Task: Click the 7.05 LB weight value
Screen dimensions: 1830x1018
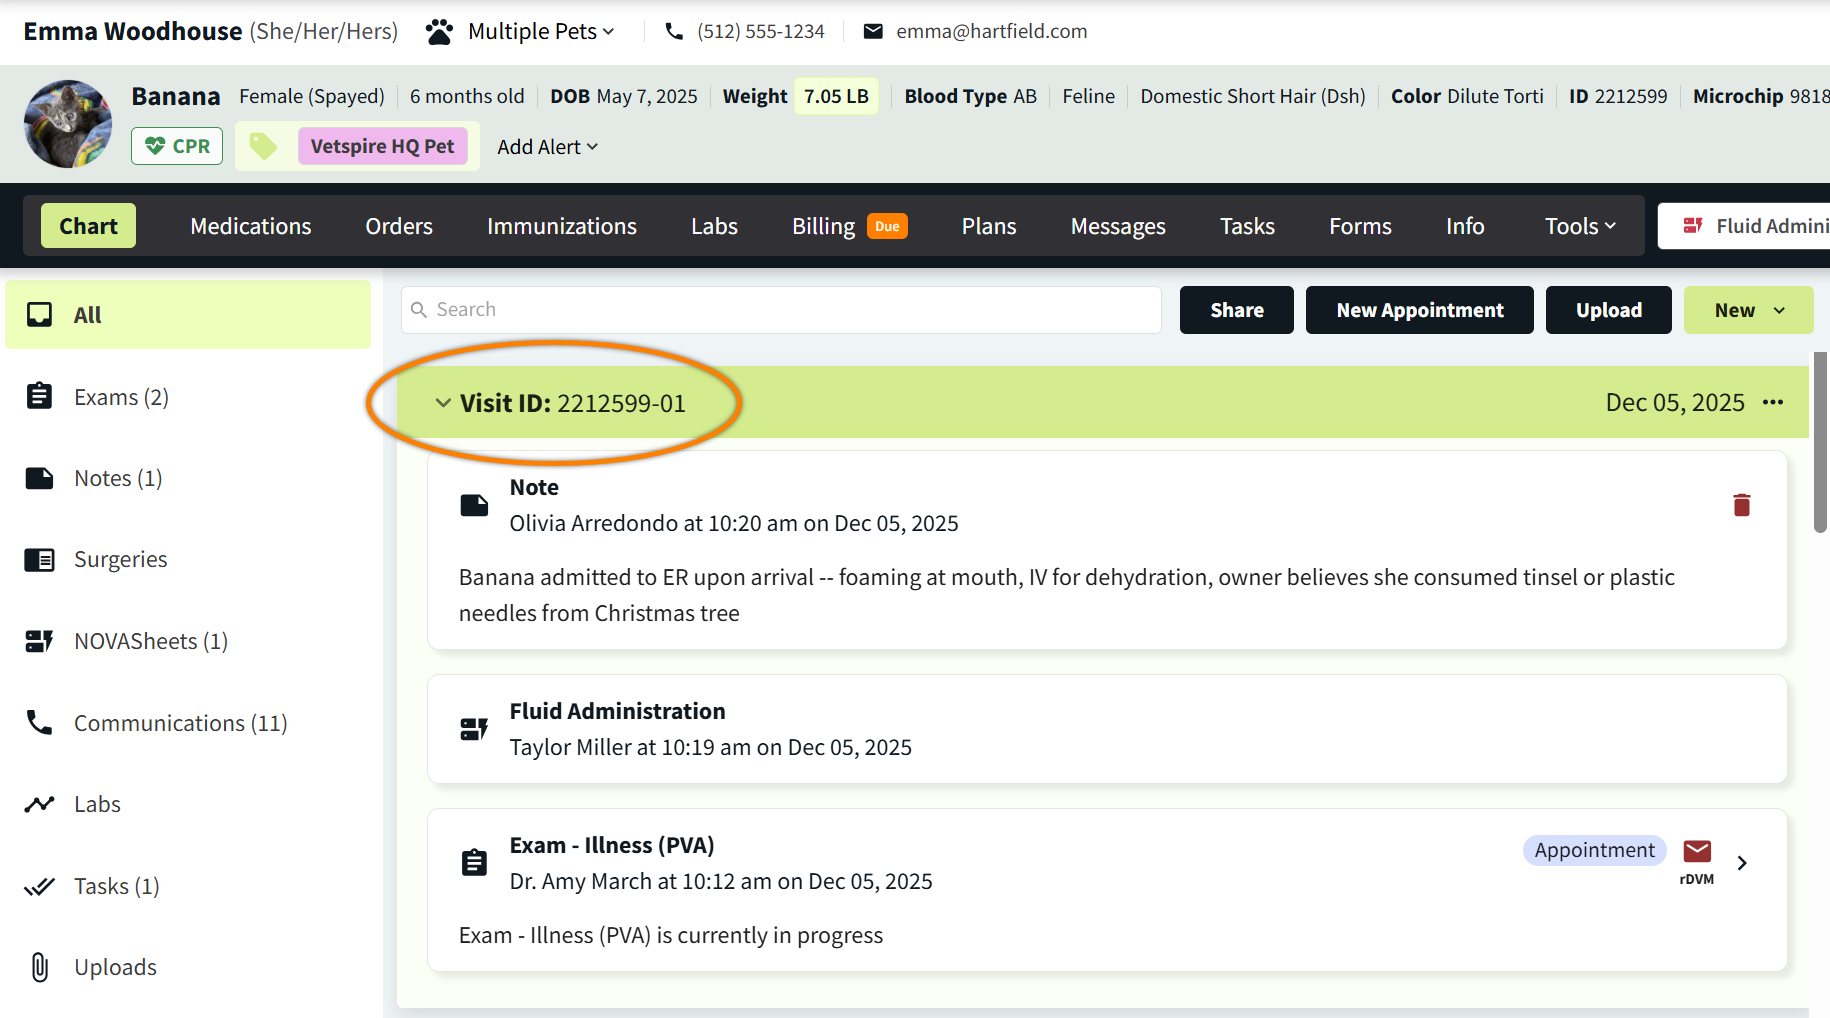Action: 836,96
